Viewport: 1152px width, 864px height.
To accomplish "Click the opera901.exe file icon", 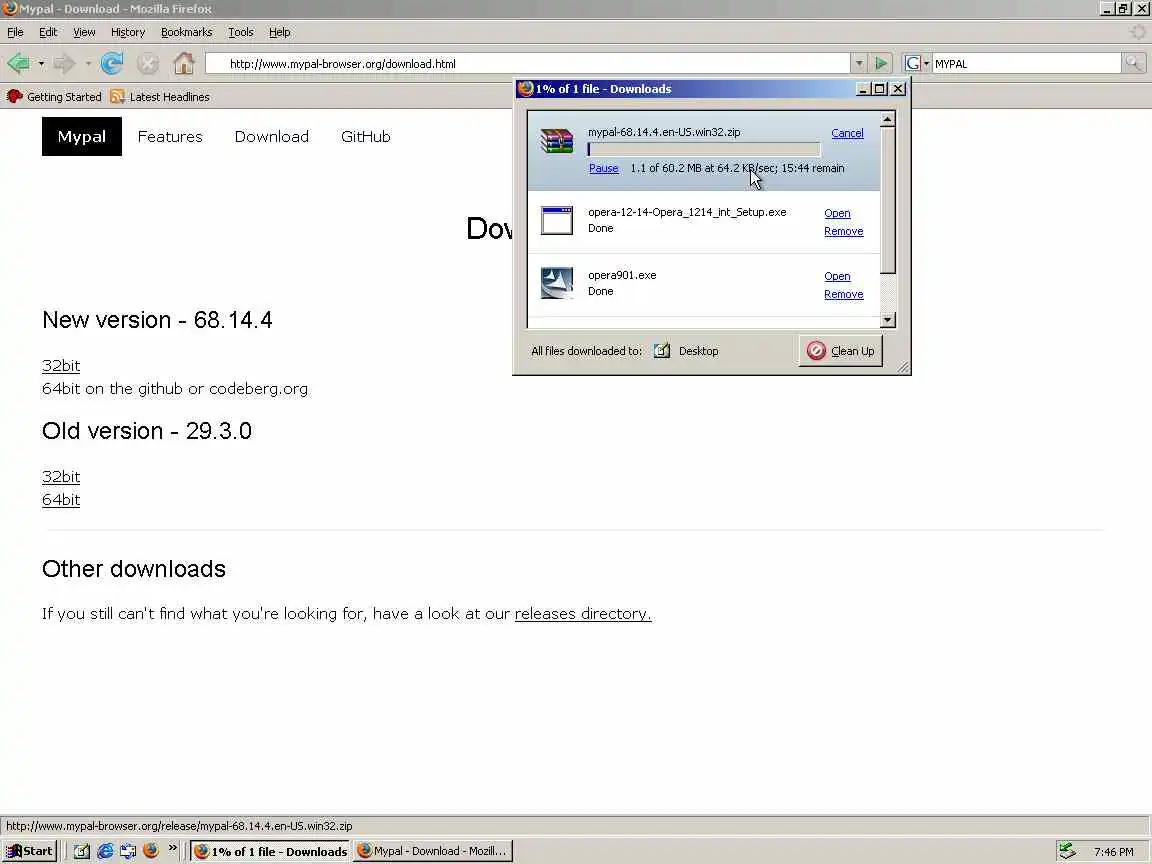I will (x=556, y=283).
